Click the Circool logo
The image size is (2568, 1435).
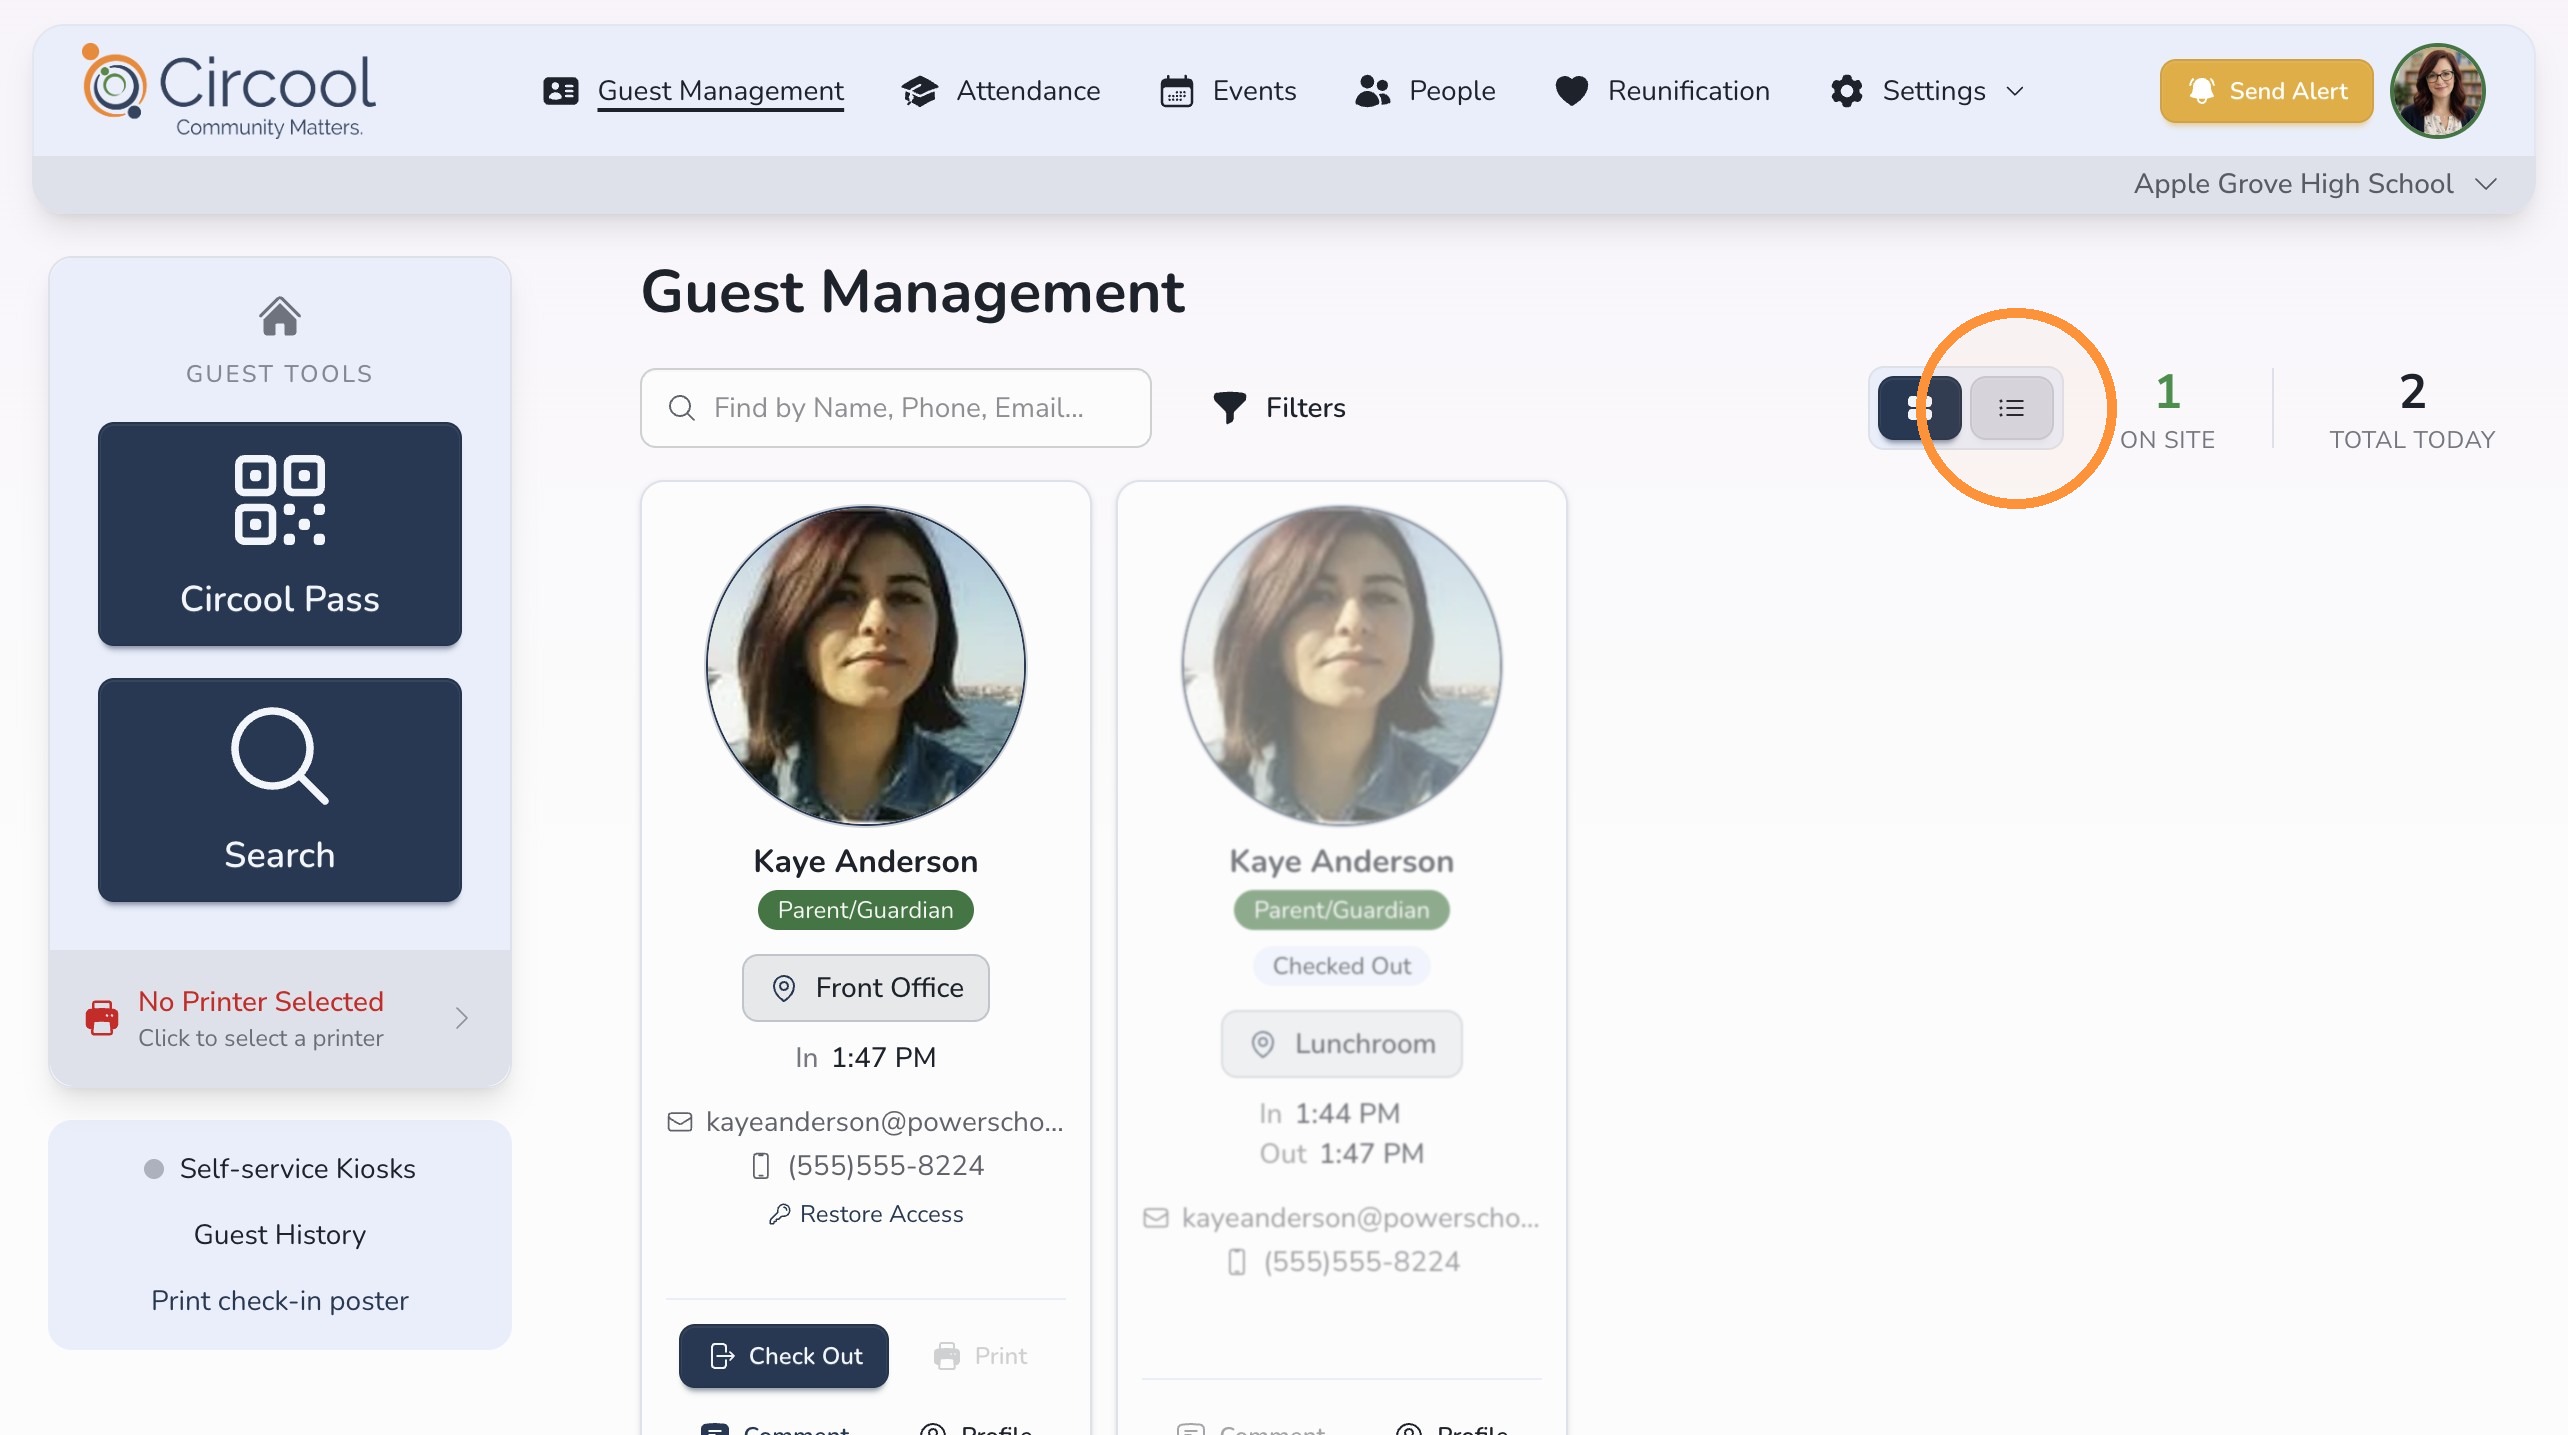[x=229, y=91]
